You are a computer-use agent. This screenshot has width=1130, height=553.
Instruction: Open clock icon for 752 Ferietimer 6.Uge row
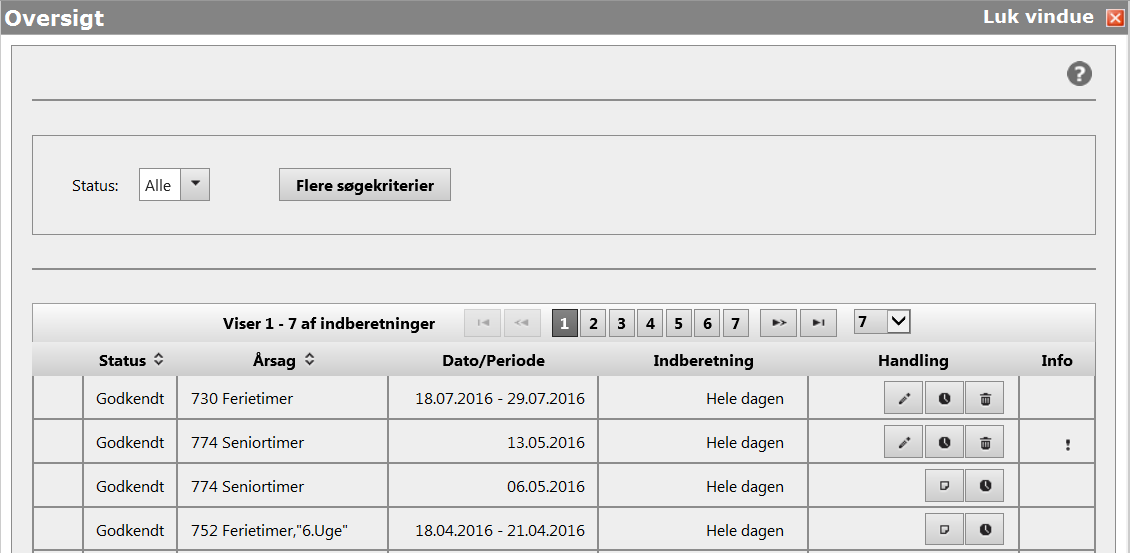[984, 529]
